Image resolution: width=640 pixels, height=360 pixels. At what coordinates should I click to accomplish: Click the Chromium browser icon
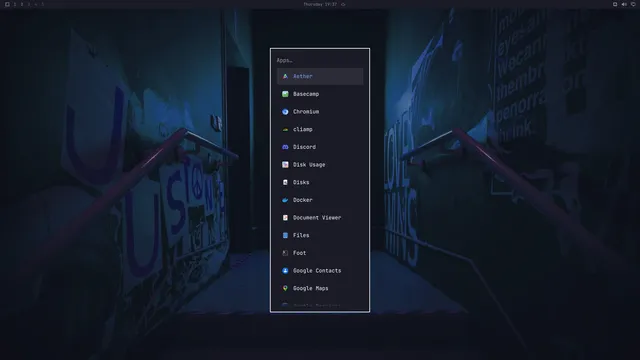coord(285,111)
